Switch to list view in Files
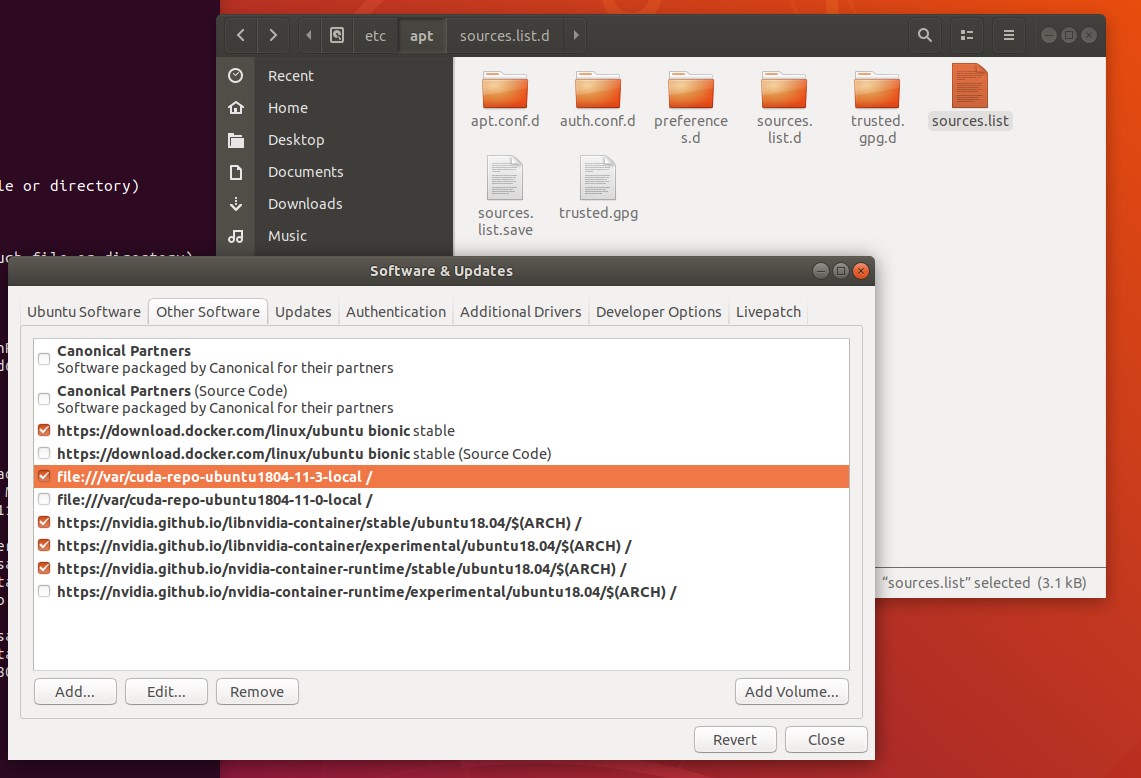 [x=966, y=35]
